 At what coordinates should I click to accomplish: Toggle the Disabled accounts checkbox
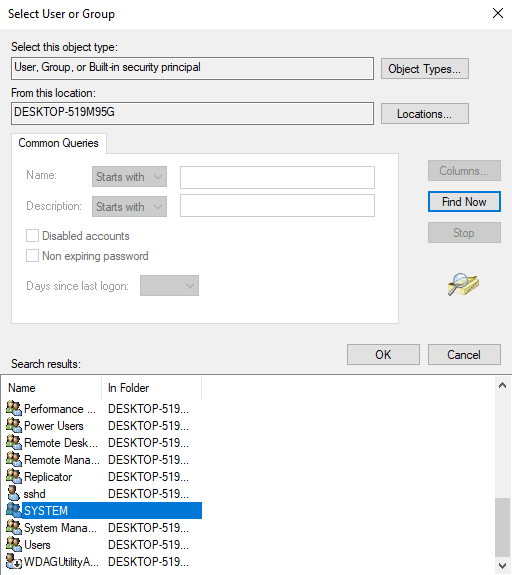tap(32, 235)
